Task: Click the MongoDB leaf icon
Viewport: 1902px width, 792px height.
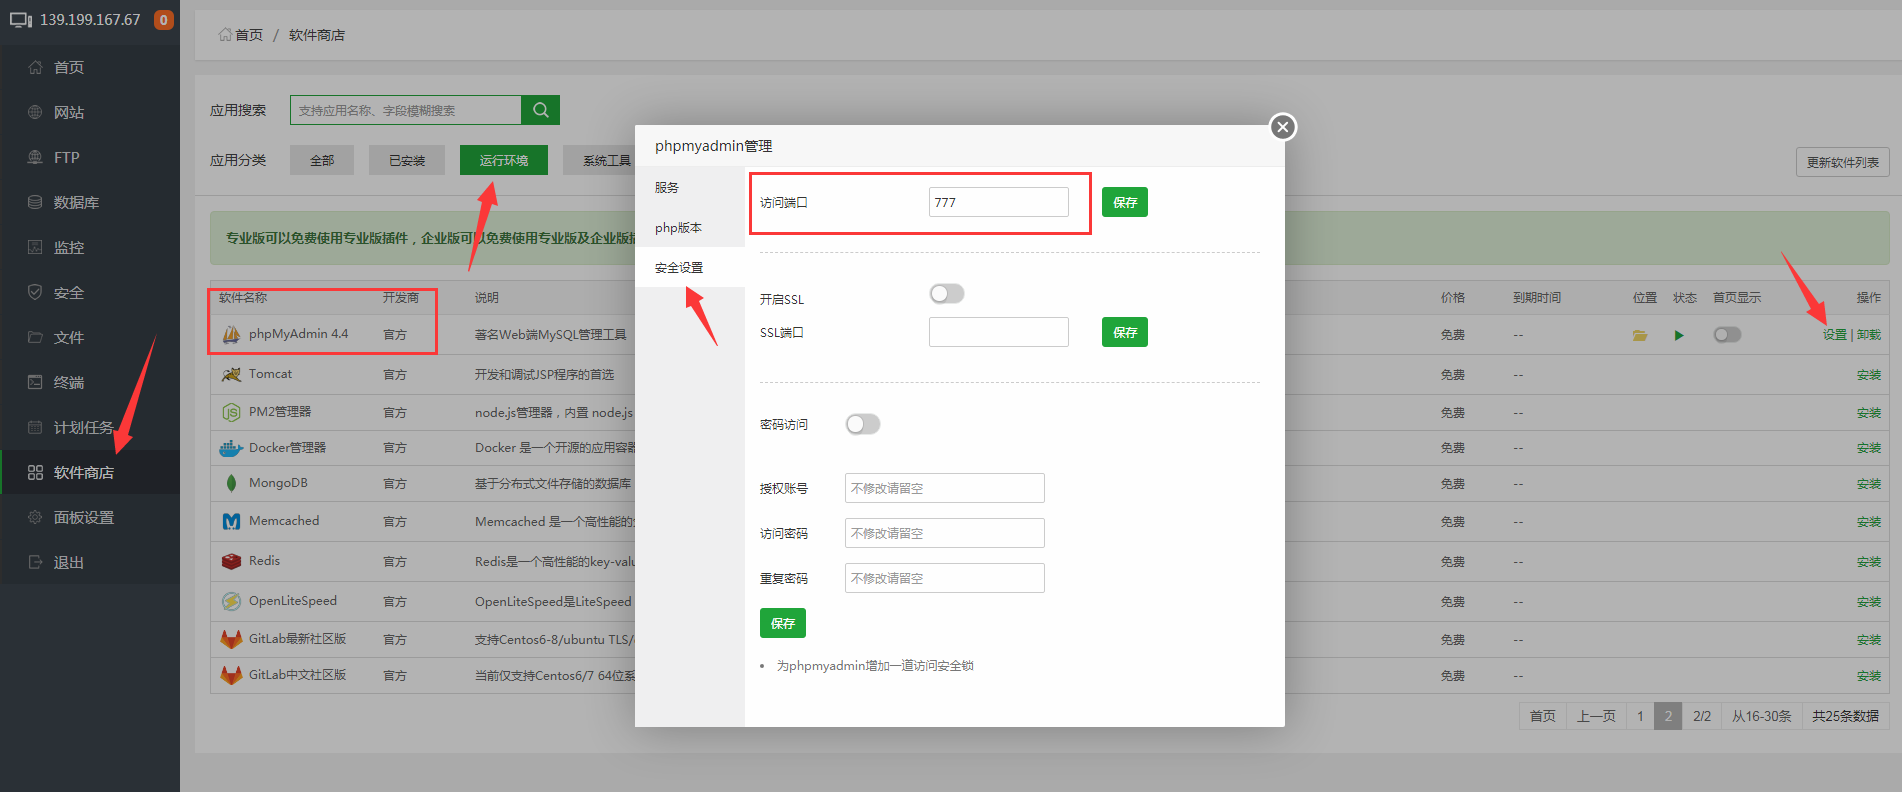Action: point(231,483)
